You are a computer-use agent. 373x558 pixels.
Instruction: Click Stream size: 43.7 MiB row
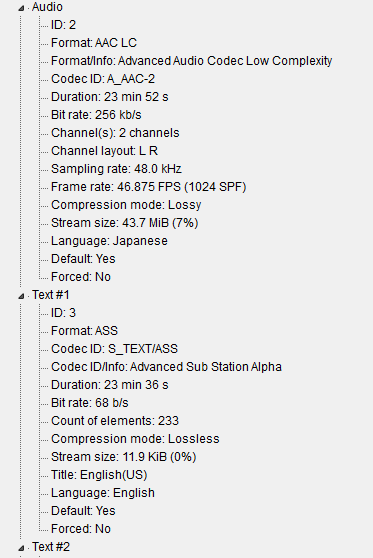tap(125, 223)
